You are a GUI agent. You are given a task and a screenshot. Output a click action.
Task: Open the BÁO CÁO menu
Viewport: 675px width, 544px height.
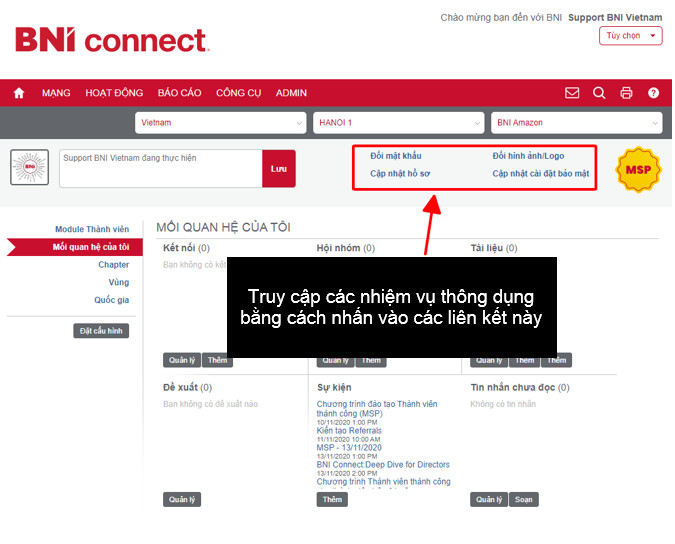[180, 93]
